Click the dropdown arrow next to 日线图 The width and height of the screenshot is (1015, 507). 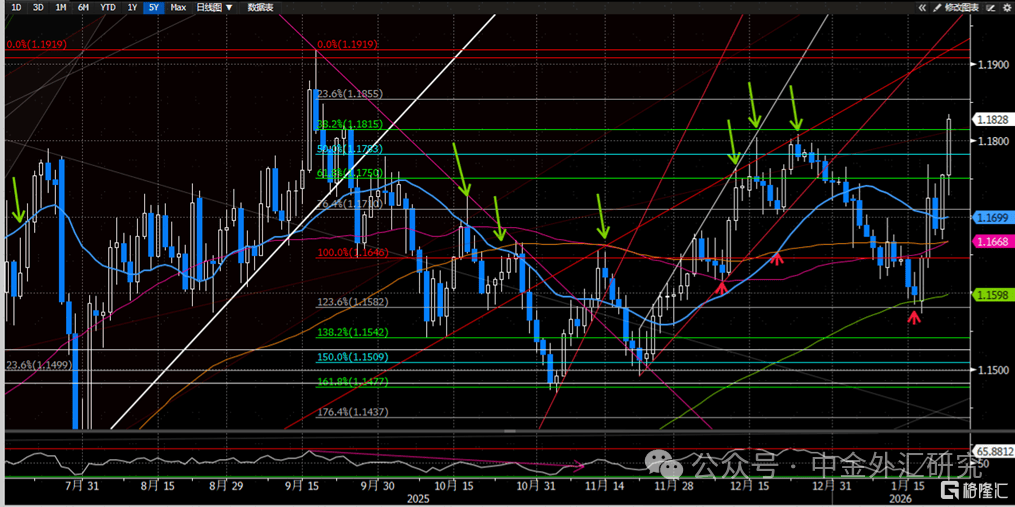click(230, 7)
